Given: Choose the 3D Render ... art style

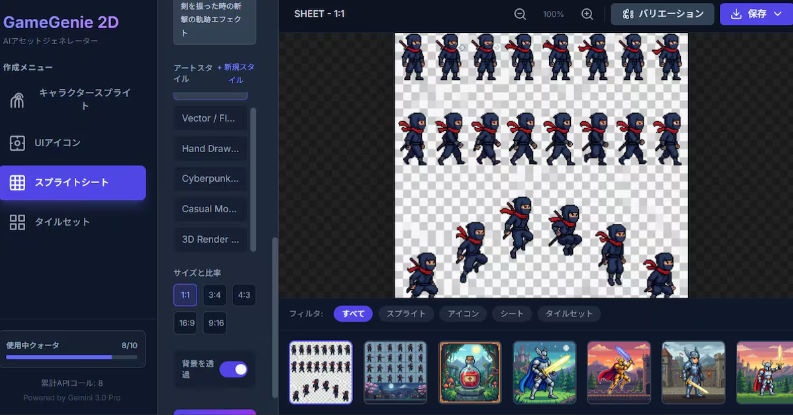Looking at the screenshot, I should pyautogui.click(x=210, y=239).
